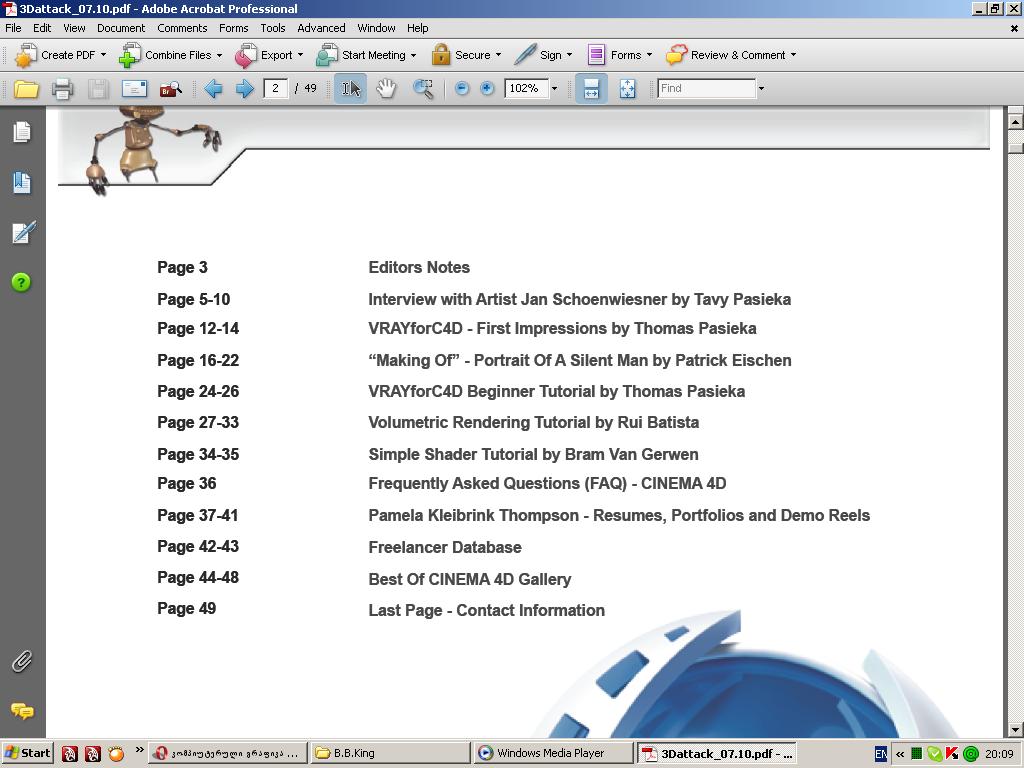Toggle the Fit Width scrolling mode
The width and height of the screenshot is (1024, 768).
pos(591,89)
